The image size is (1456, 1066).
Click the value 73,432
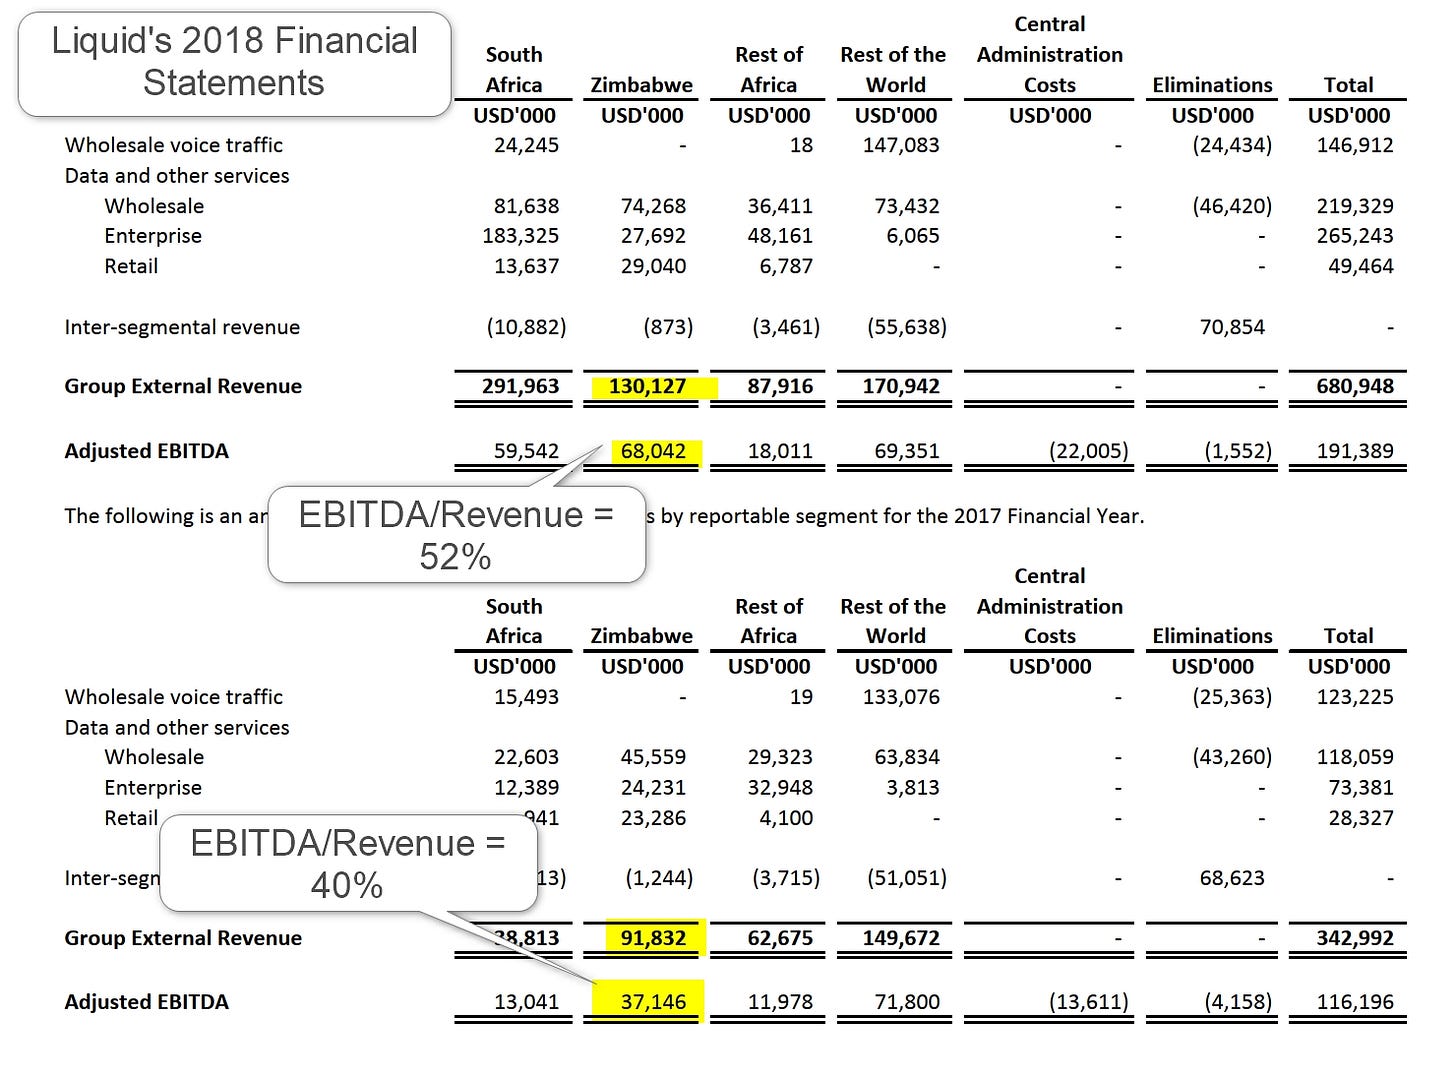(x=907, y=206)
